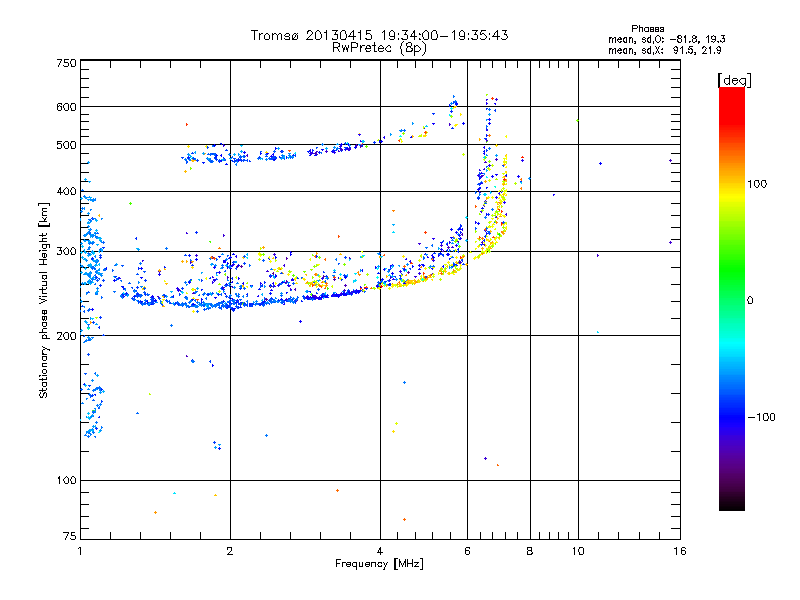Click the y-axis tick label '200'

[67, 336]
